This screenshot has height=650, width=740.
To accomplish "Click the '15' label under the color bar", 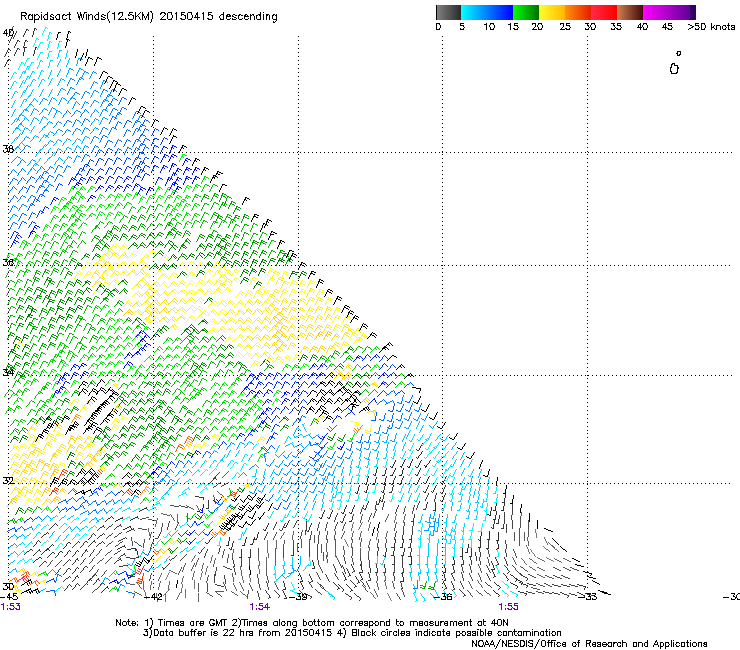I will coord(513,27).
